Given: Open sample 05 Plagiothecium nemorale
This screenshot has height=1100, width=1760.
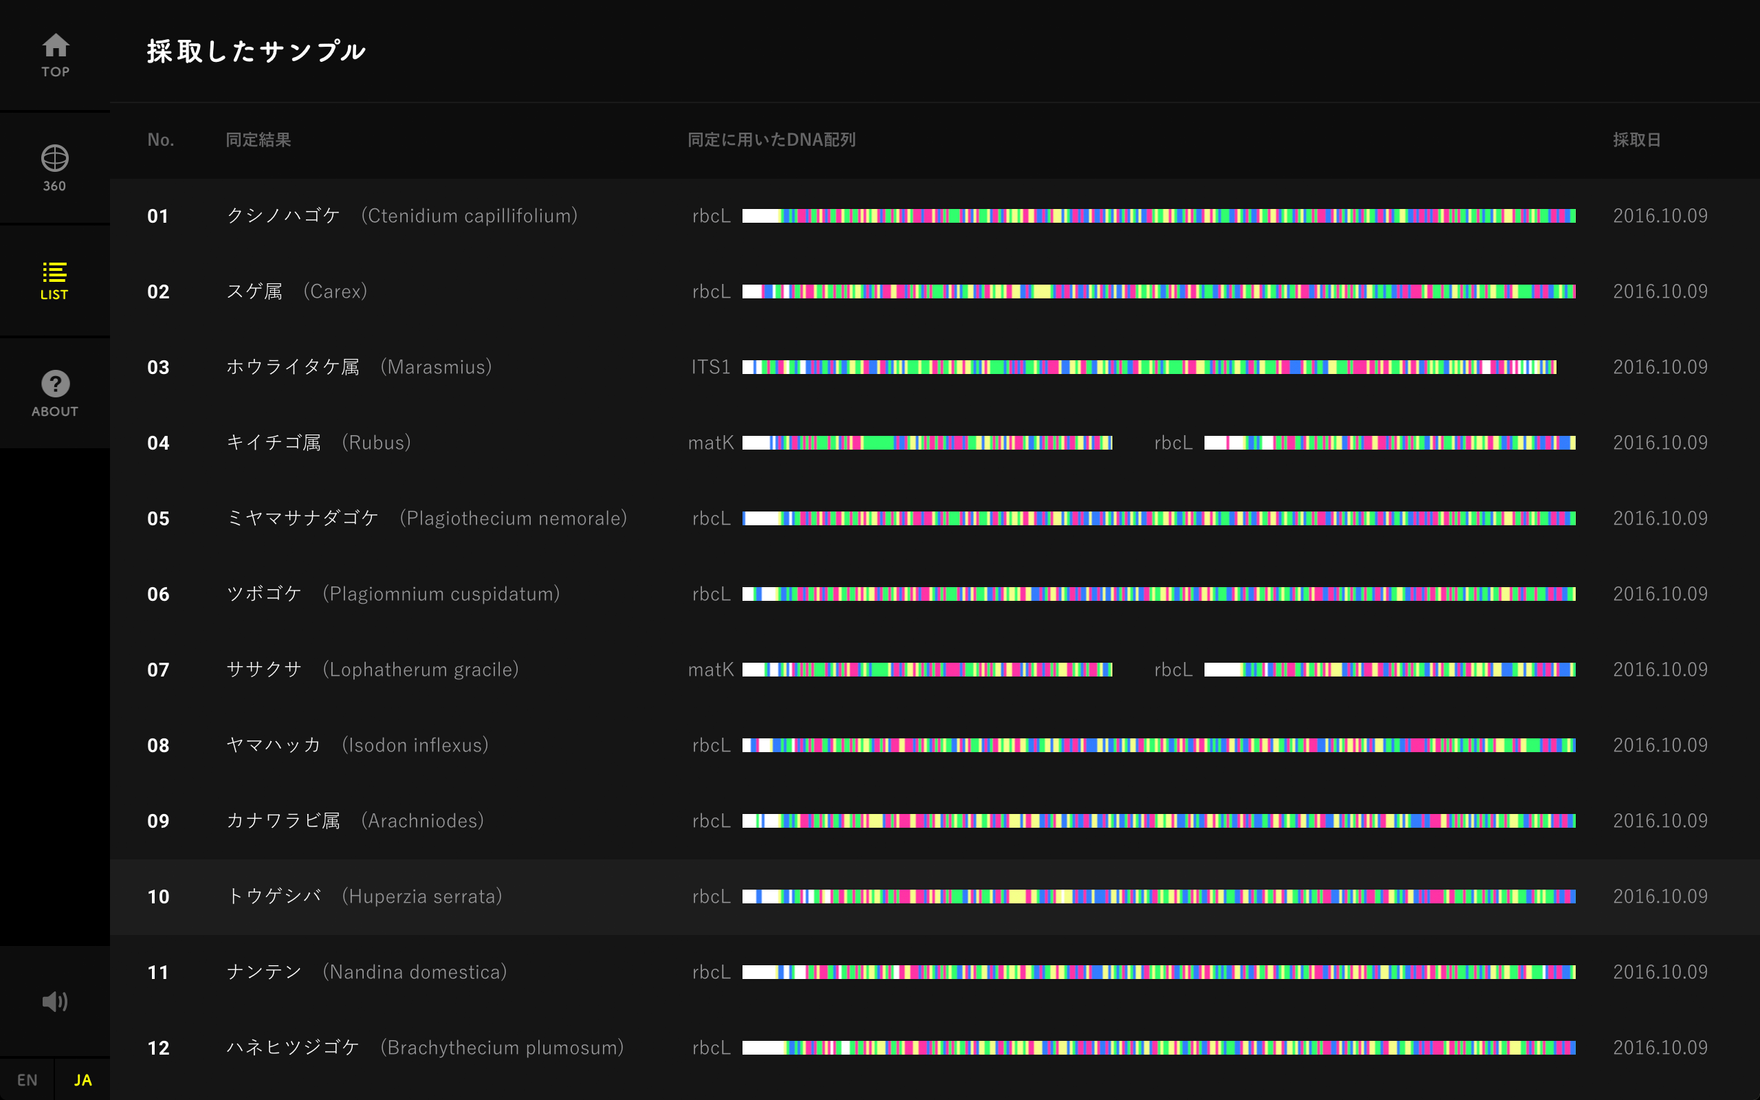Looking at the screenshot, I should pos(426,519).
